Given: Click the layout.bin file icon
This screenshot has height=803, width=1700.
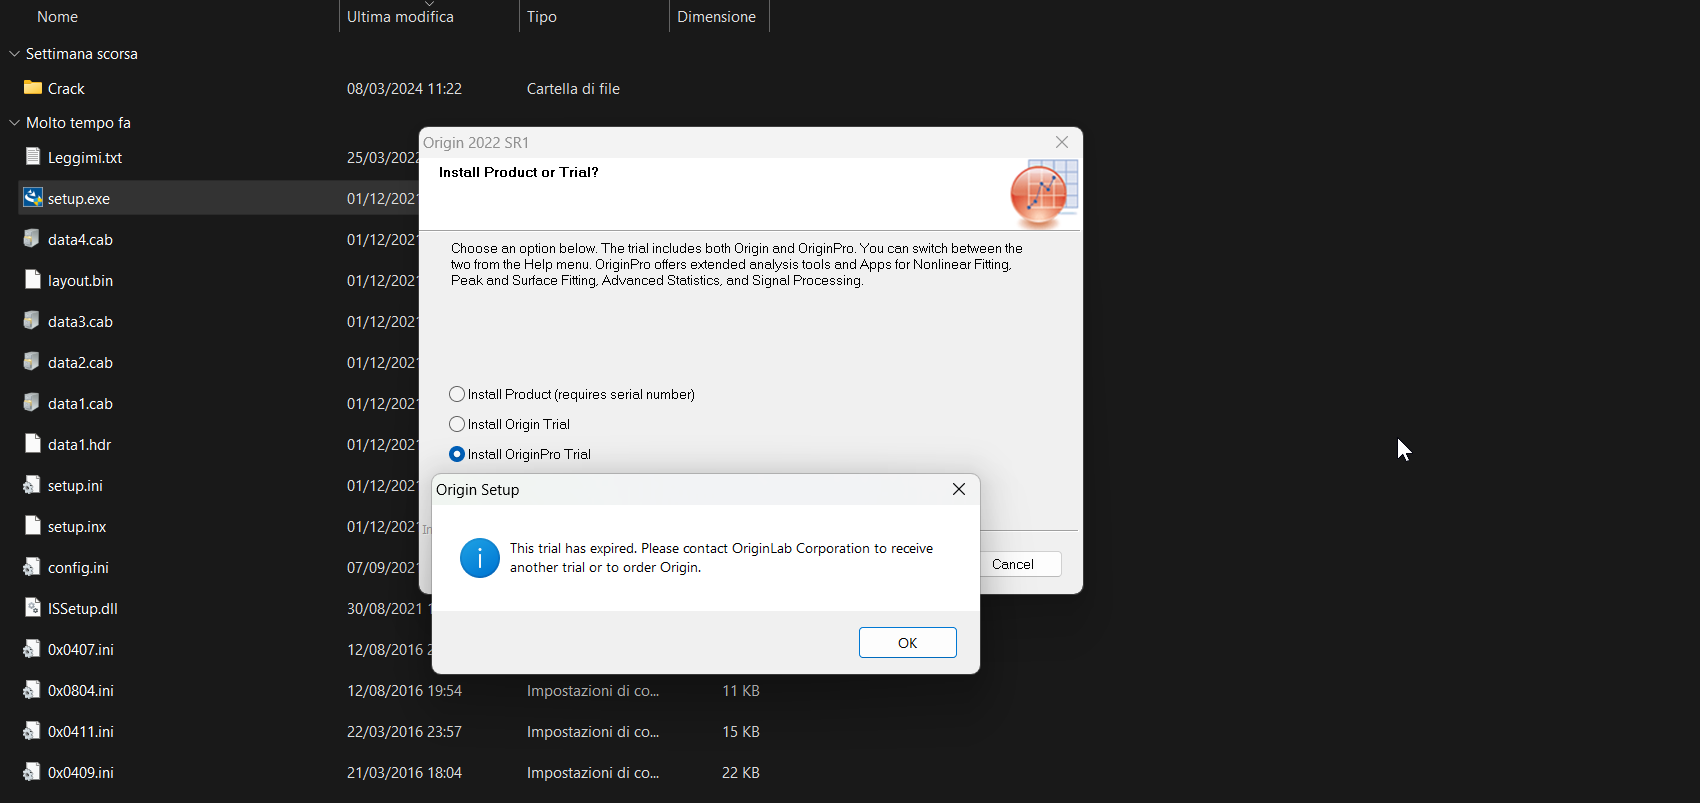Looking at the screenshot, I should (x=33, y=280).
